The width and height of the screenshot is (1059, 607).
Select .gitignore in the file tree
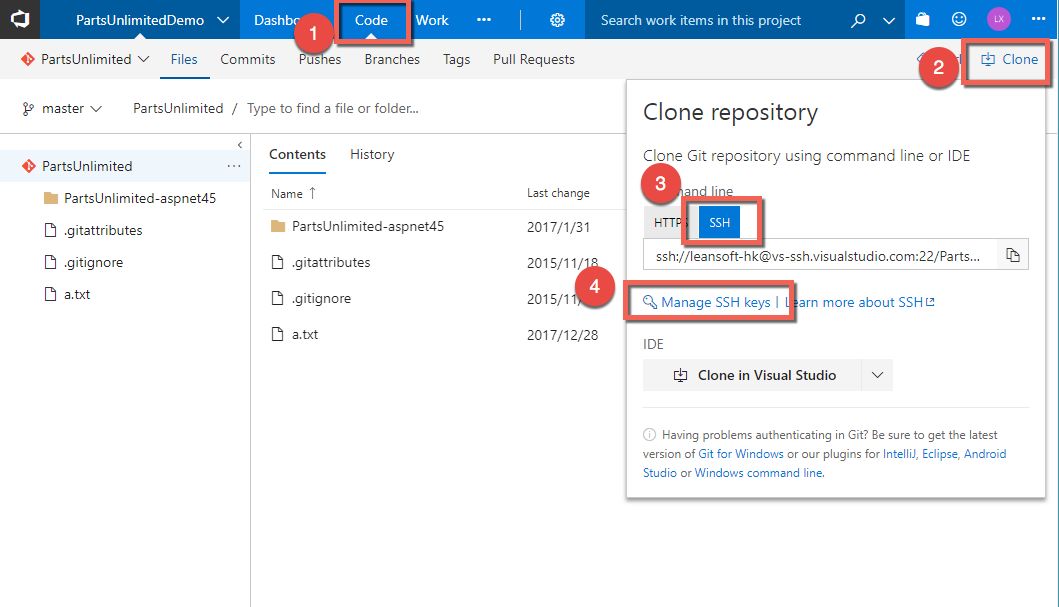click(x=84, y=263)
